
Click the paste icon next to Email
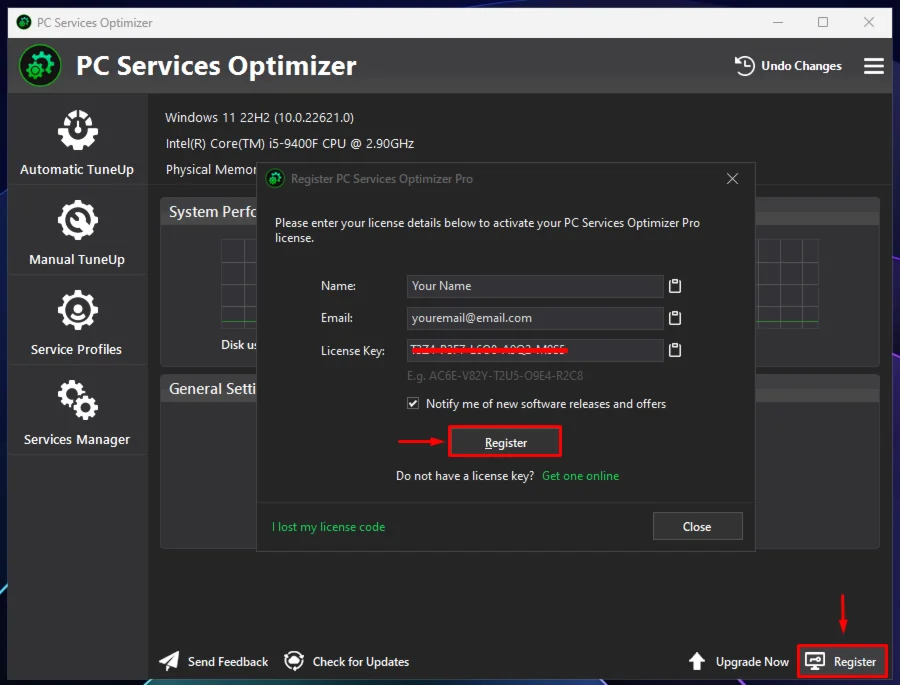tap(675, 318)
